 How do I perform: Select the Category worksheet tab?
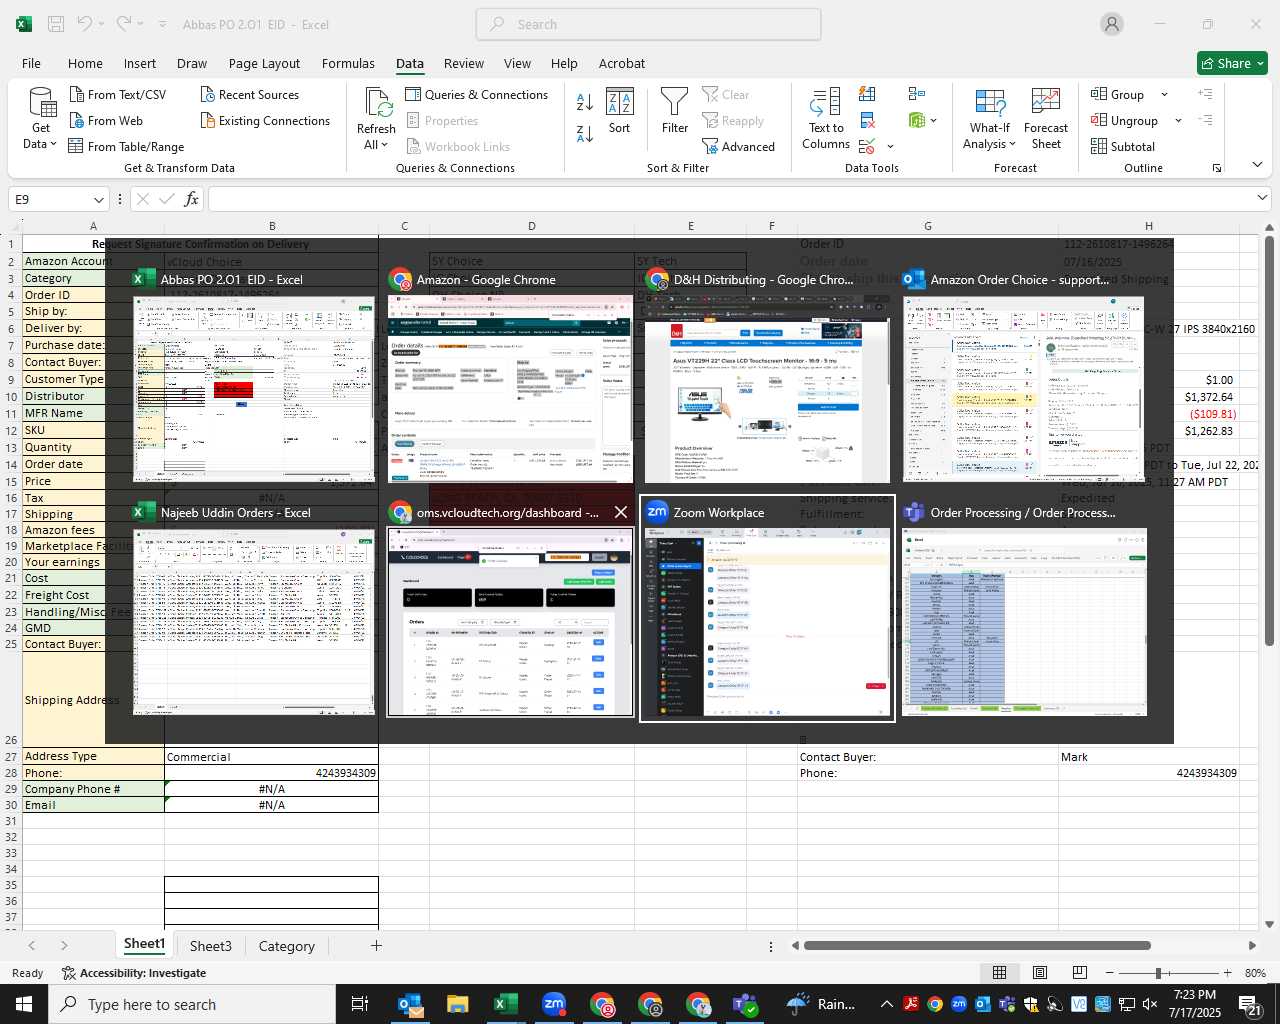[287, 946]
